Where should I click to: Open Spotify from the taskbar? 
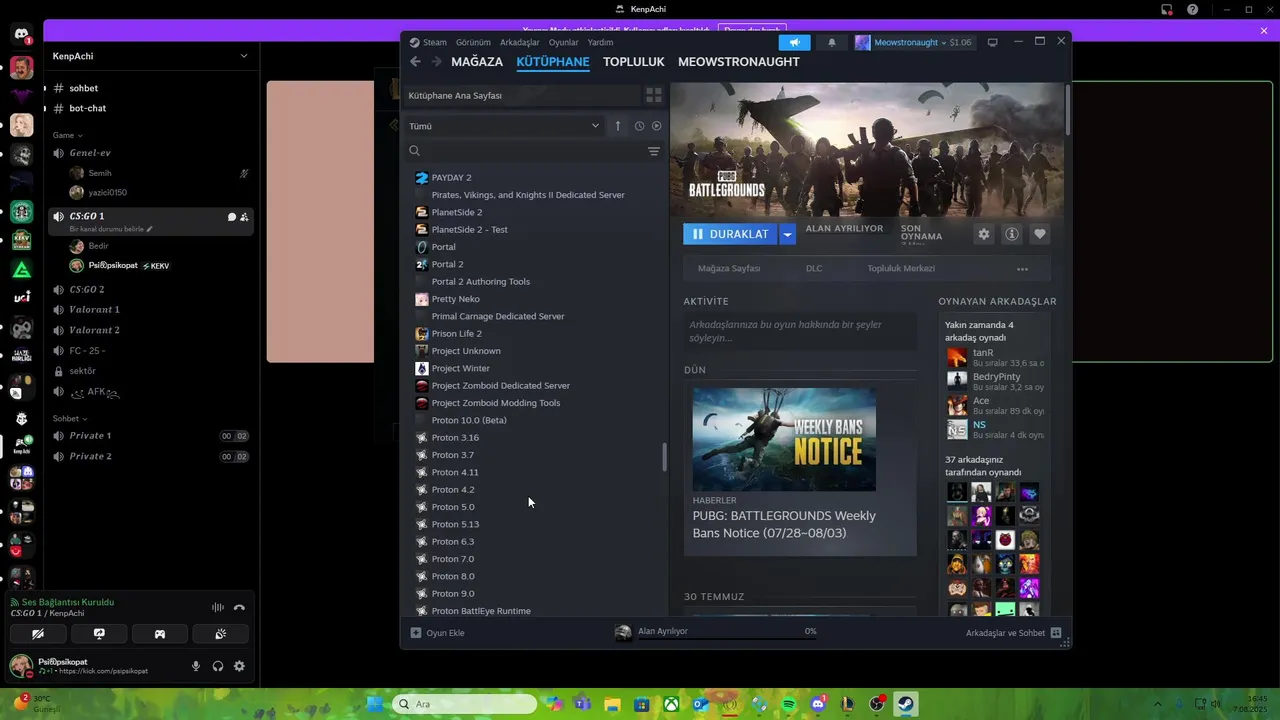789,704
